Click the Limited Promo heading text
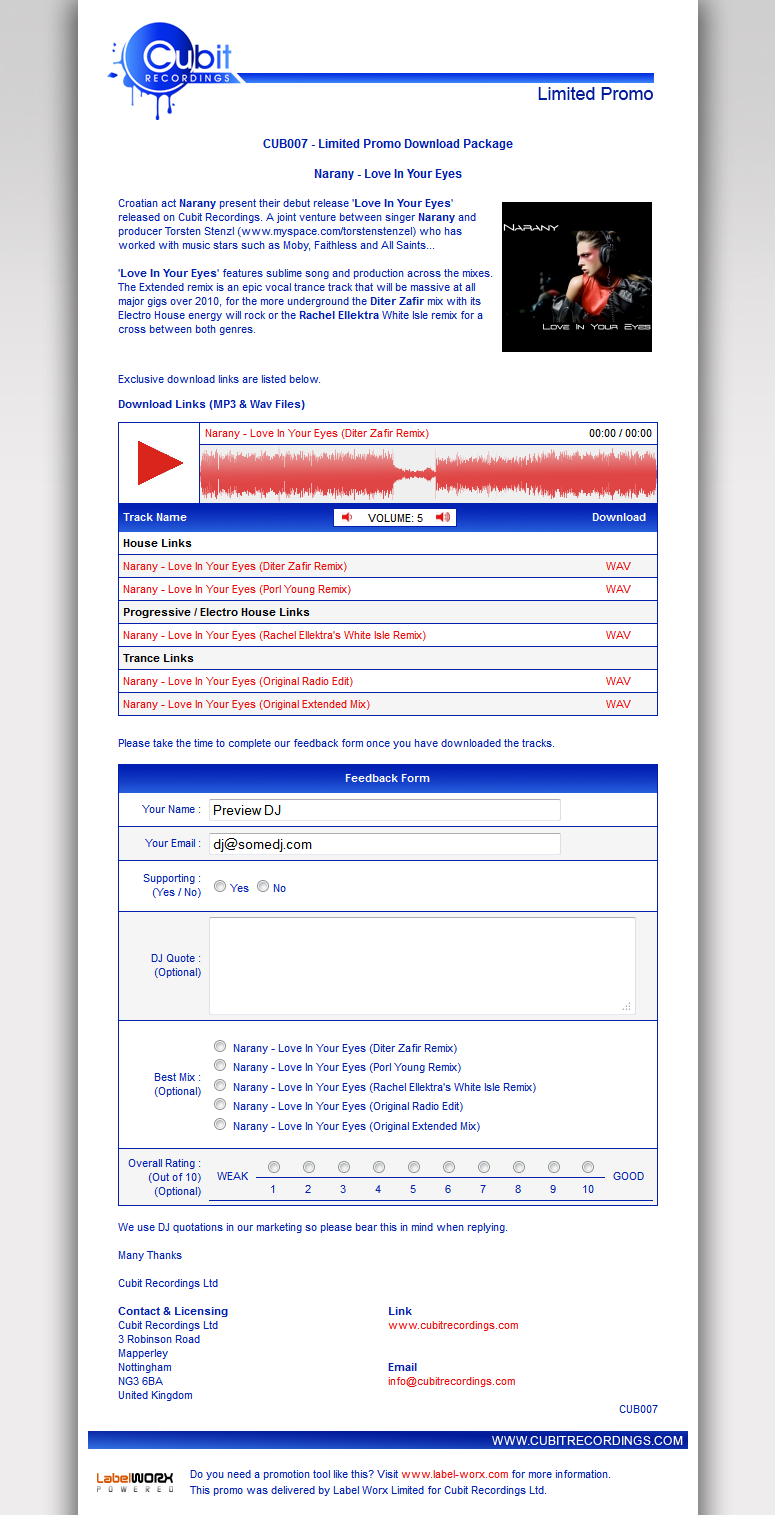This screenshot has height=1515, width=775. [595, 94]
